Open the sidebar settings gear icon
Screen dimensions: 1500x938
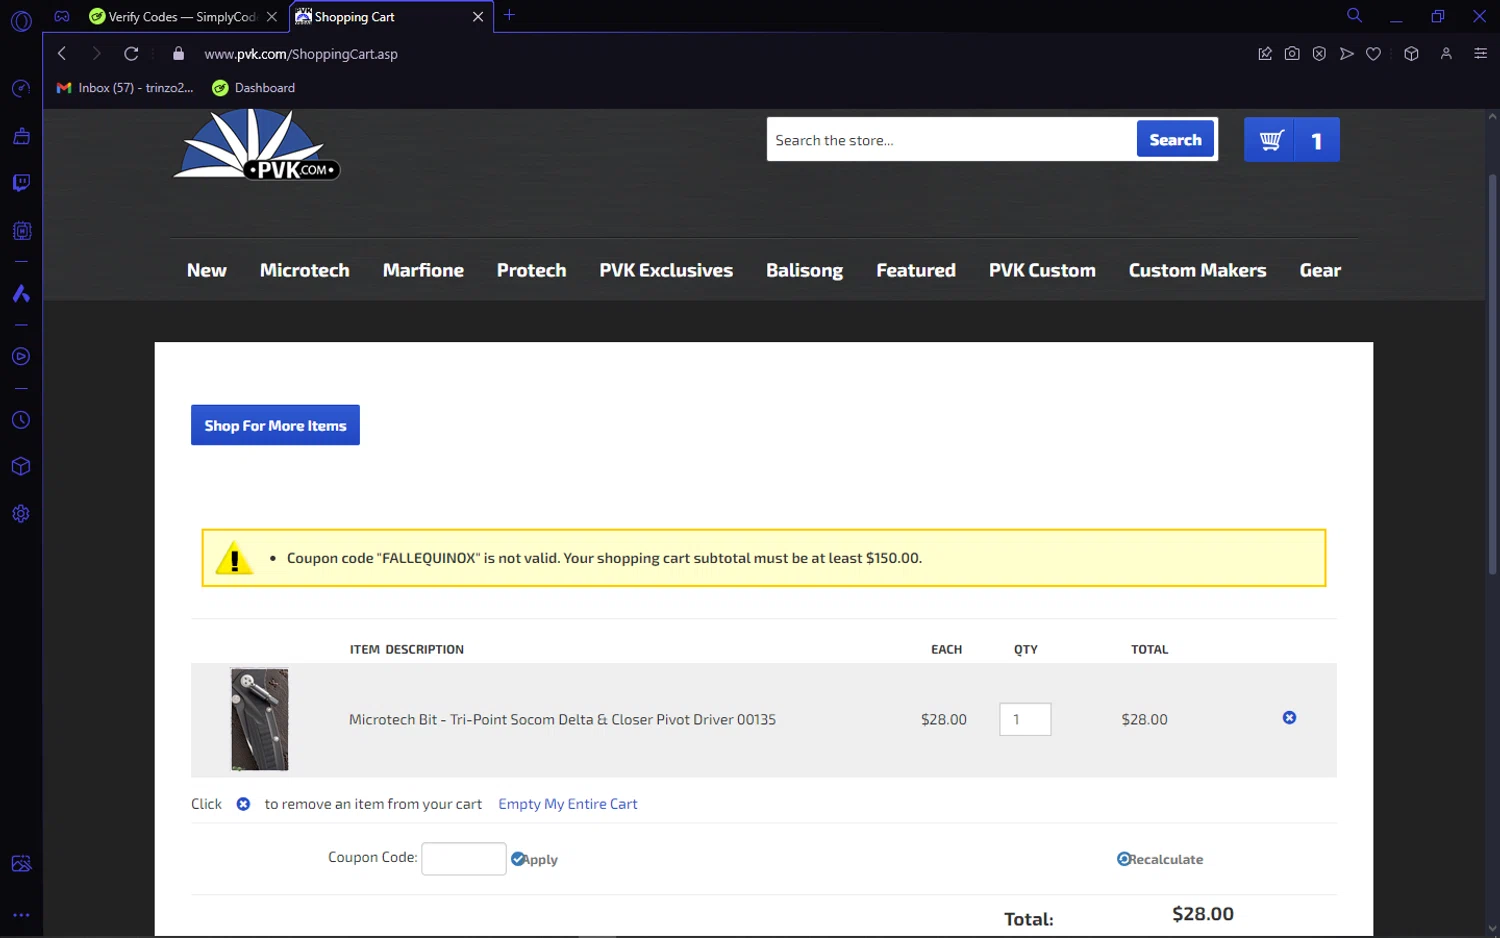coord(21,514)
